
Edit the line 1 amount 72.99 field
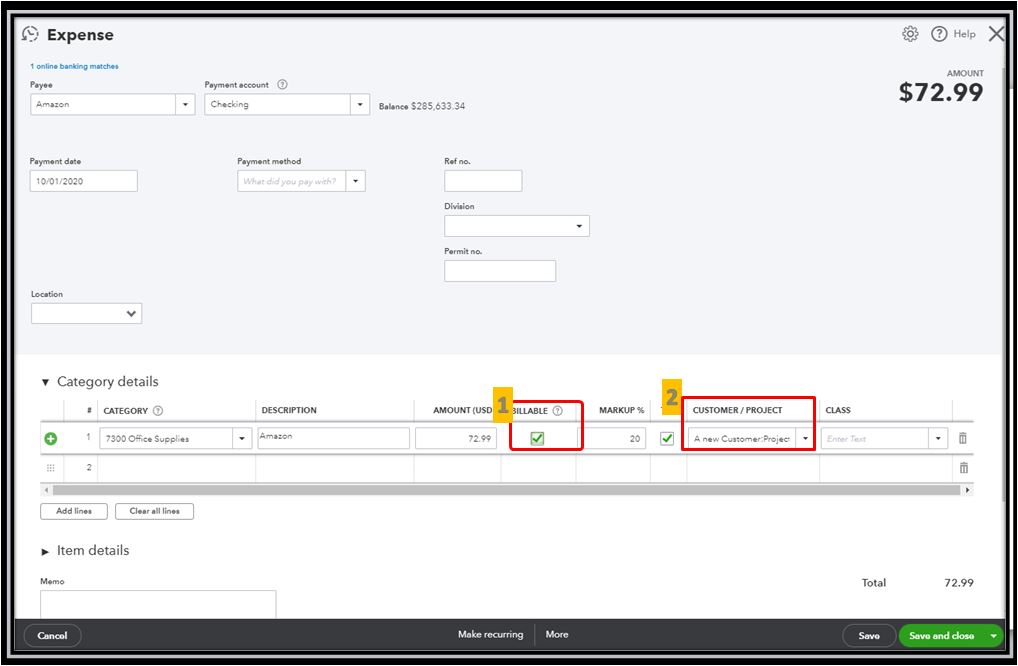coord(456,439)
